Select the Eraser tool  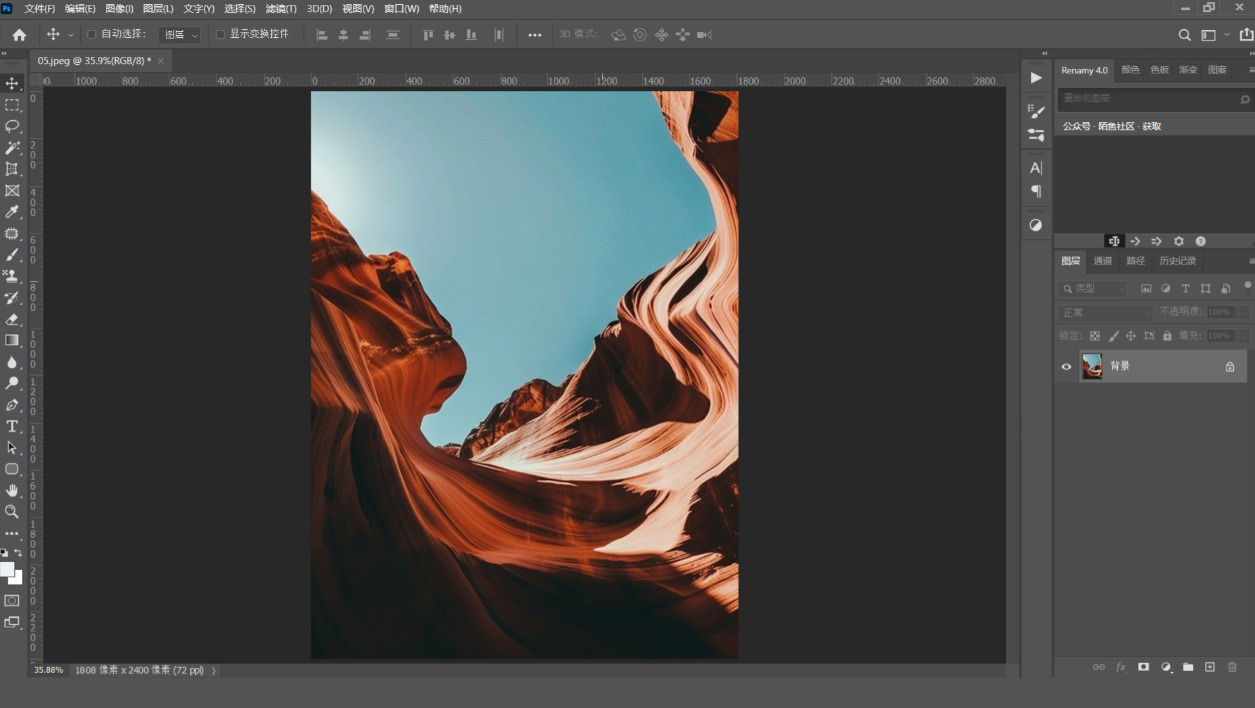click(12, 319)
